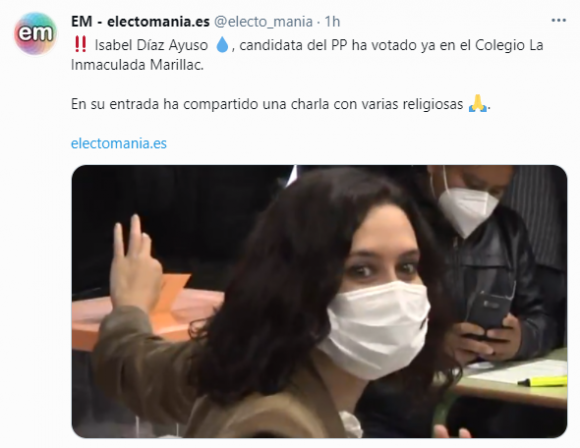
Task: Open the 1h tweet timestamp
Action: click(x=332, y=22)
